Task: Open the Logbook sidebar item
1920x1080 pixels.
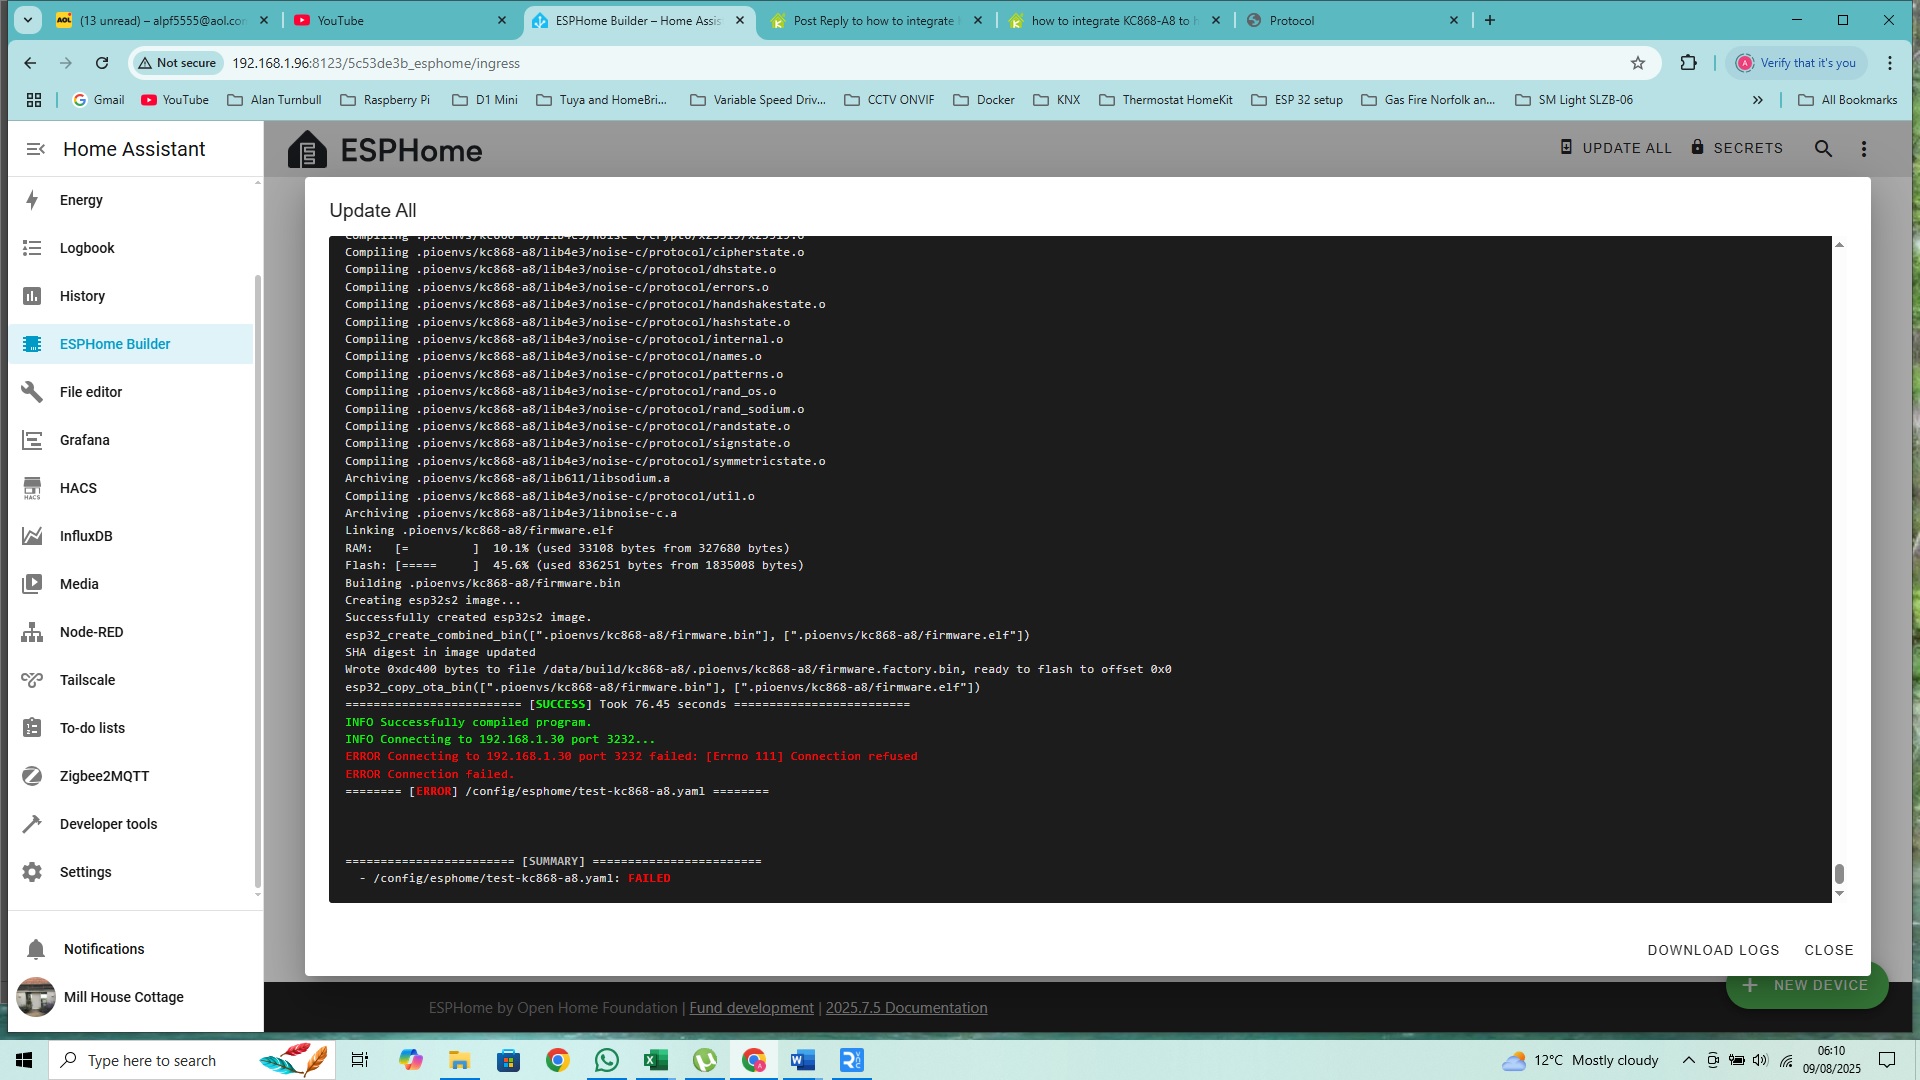Action: click(x=87, y=248)
